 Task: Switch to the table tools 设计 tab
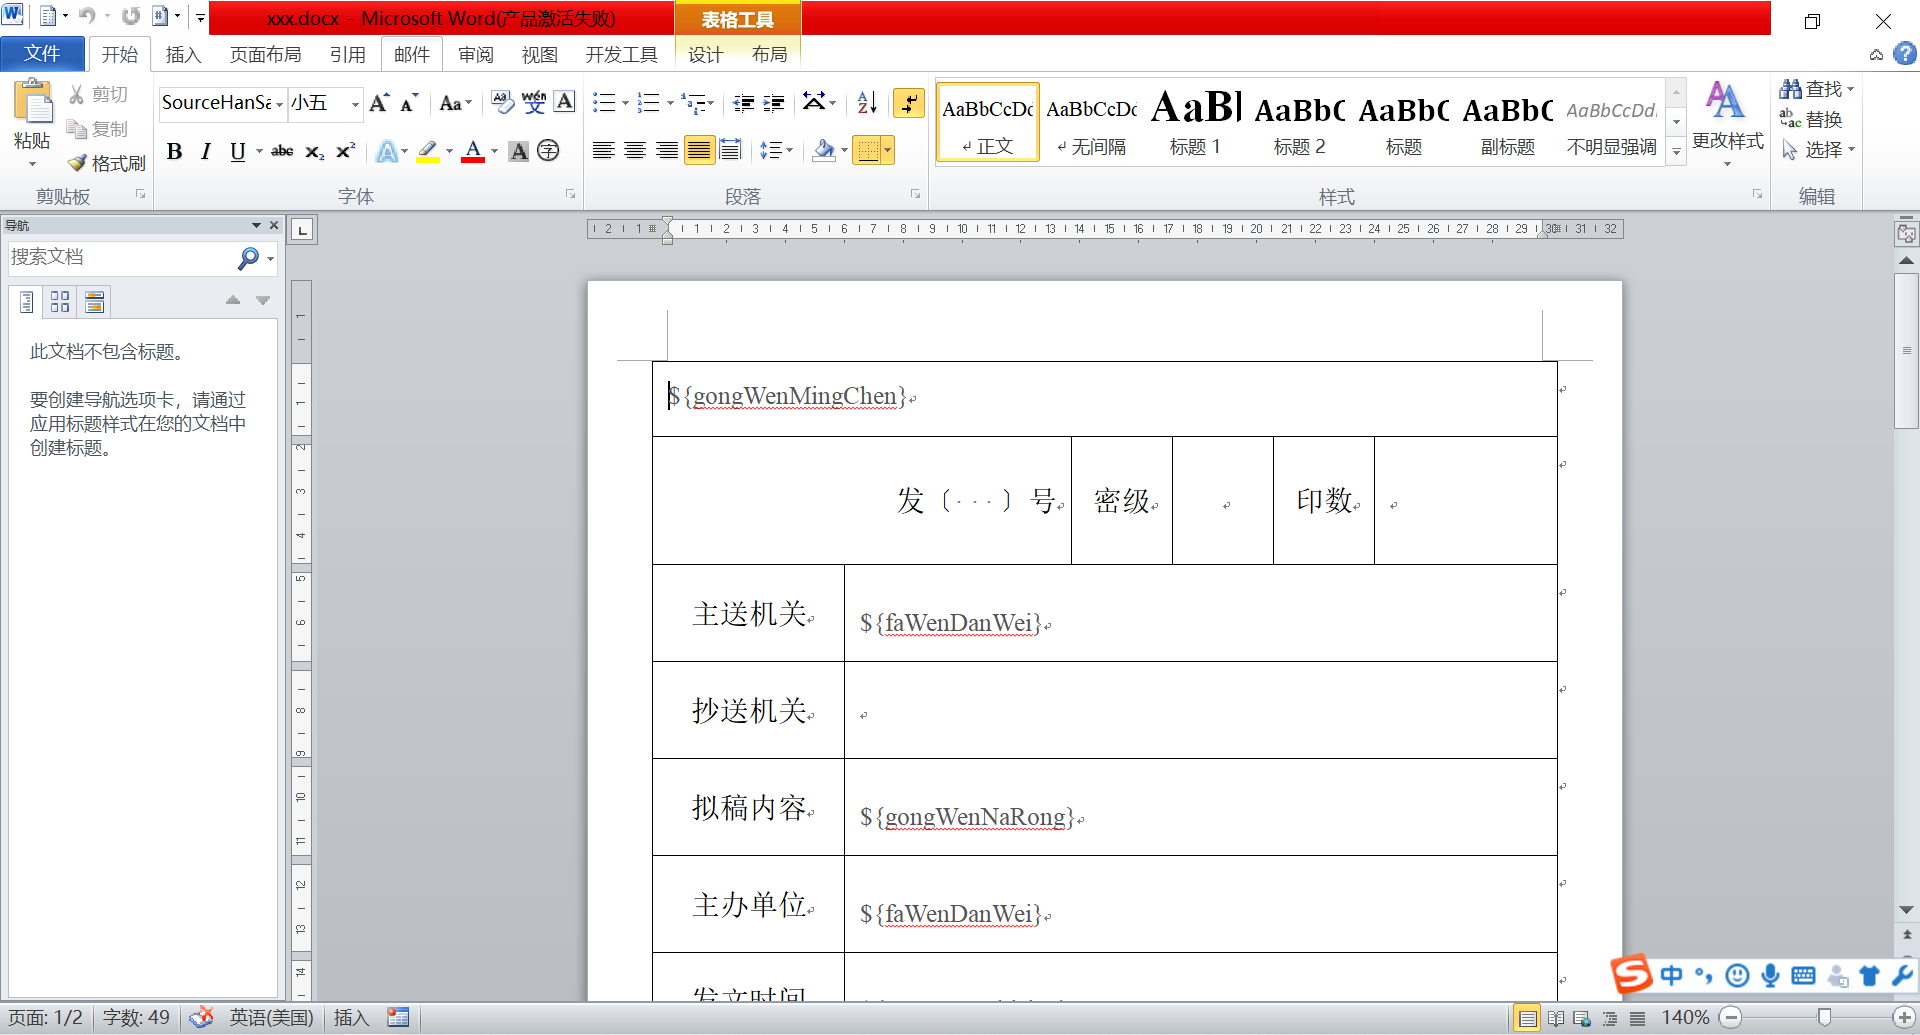coord(705,55)
